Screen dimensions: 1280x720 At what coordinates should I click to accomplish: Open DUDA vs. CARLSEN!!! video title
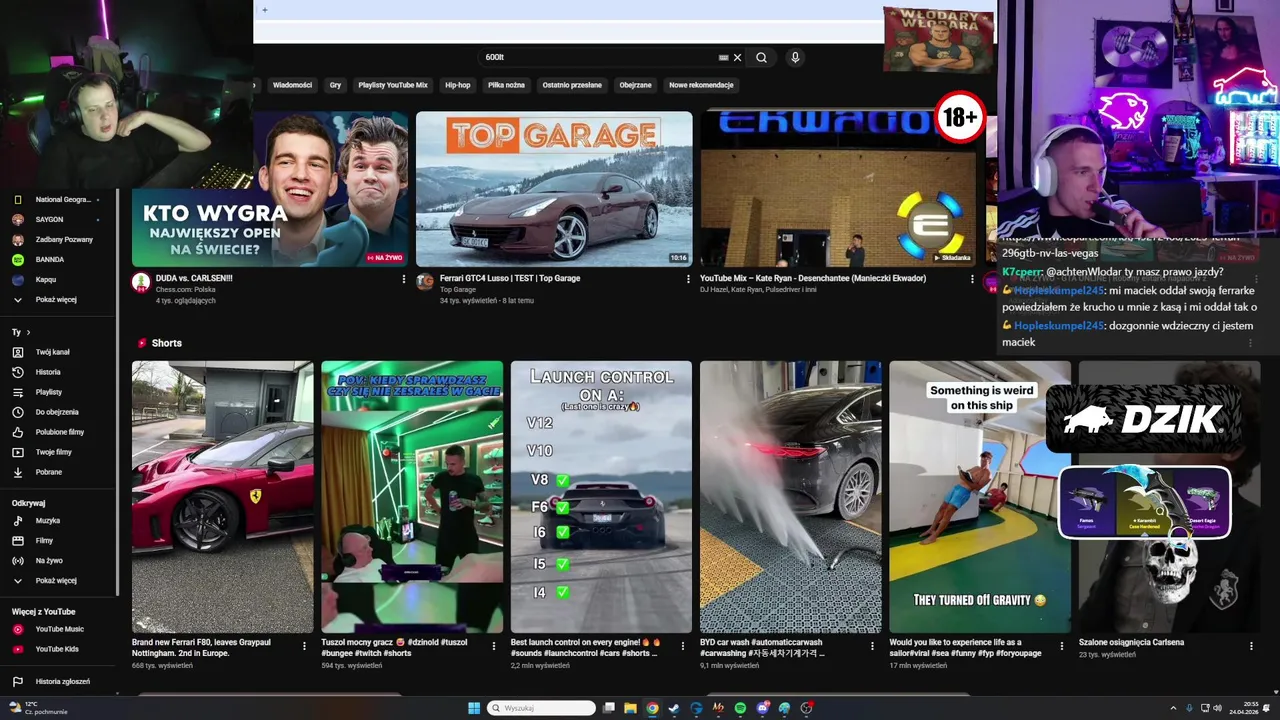pos(194,278)
